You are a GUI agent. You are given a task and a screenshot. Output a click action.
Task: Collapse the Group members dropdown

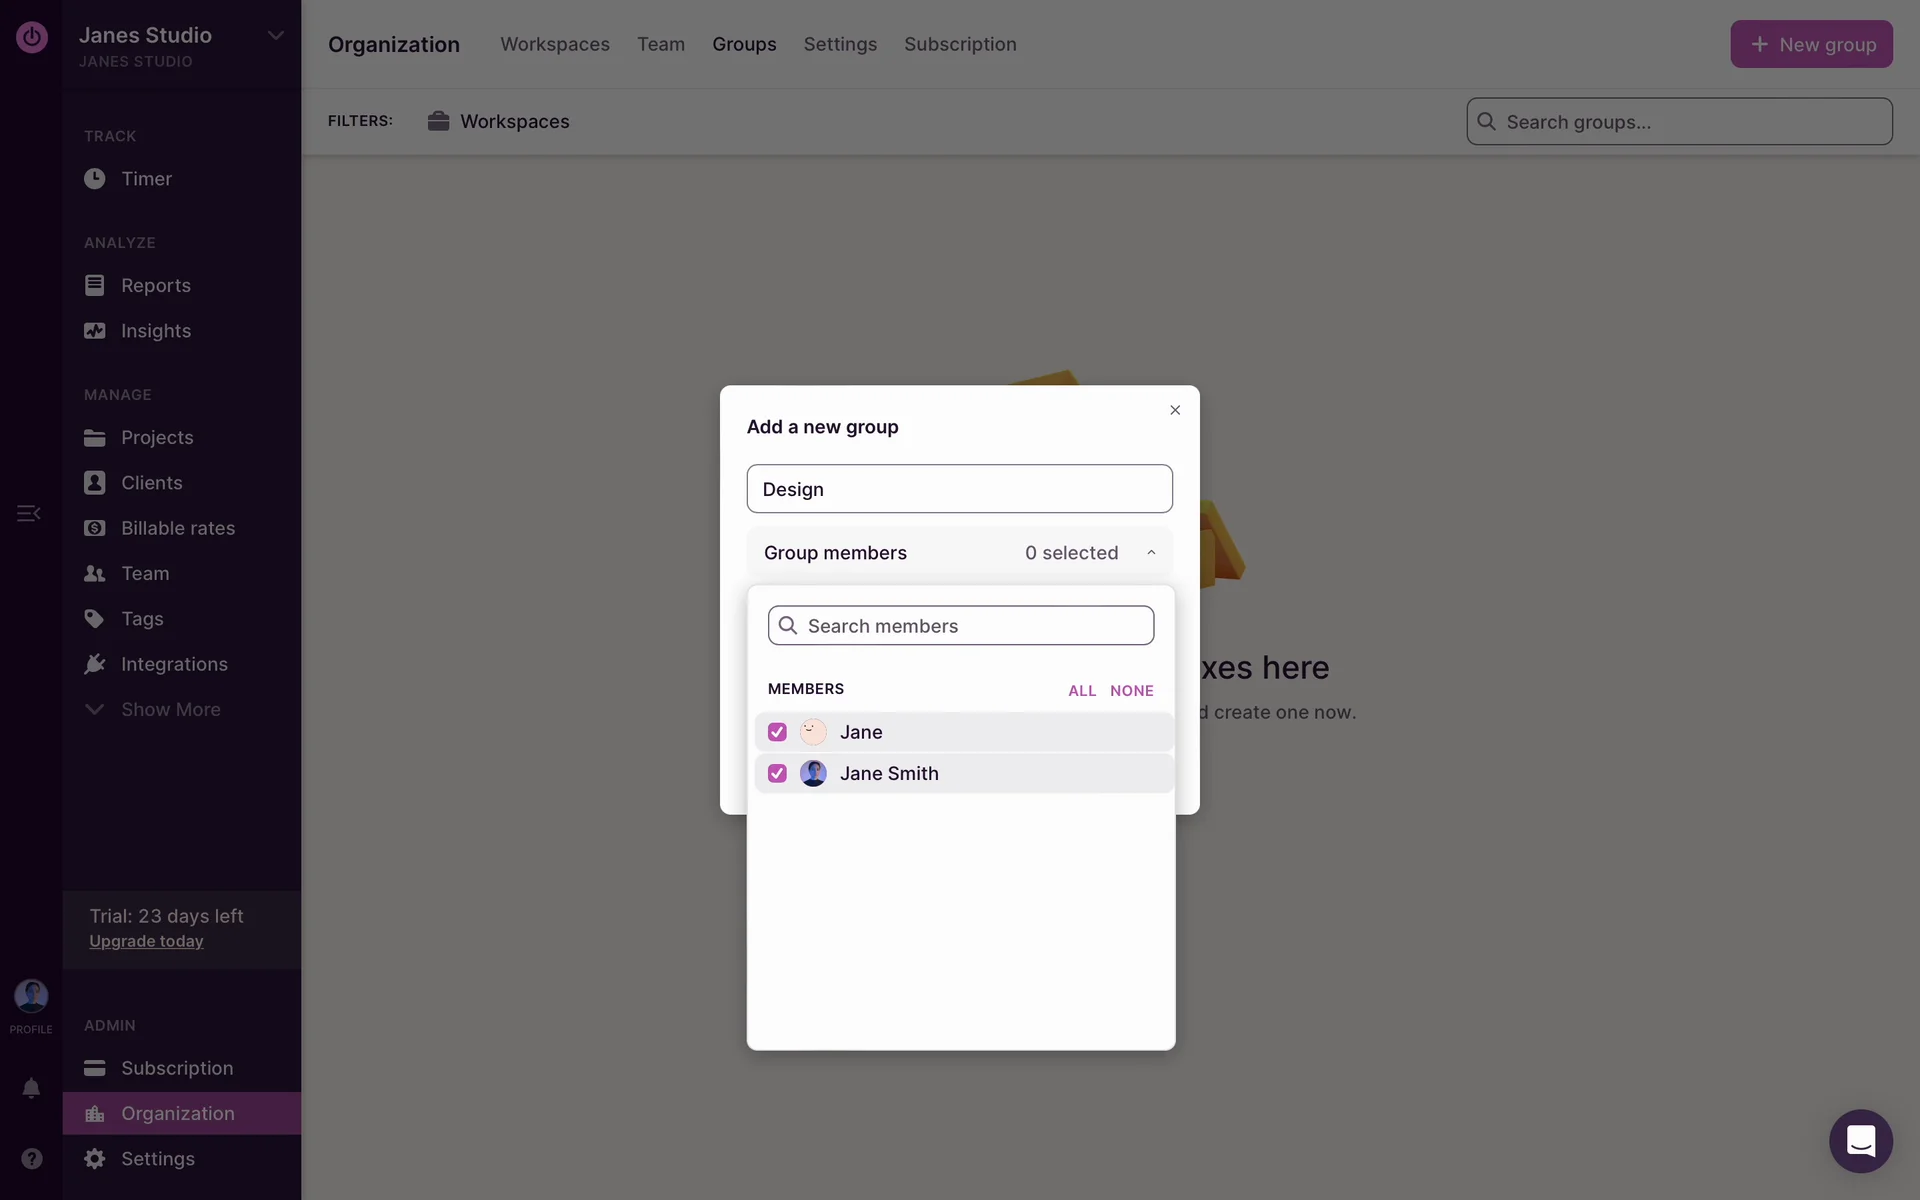pos(1151,553)
